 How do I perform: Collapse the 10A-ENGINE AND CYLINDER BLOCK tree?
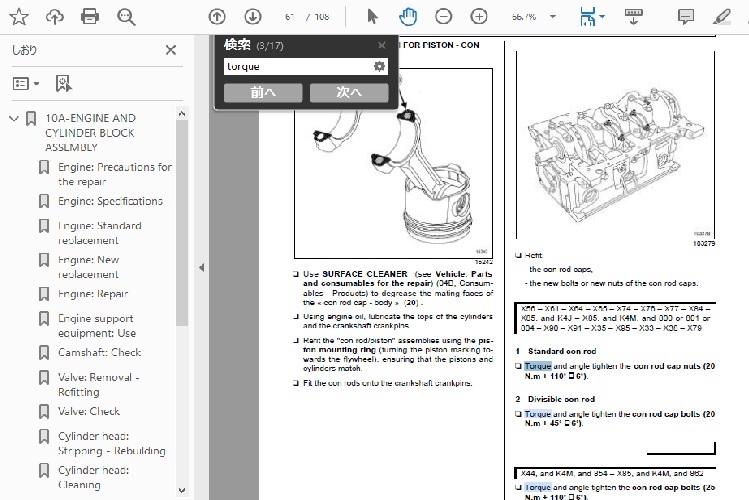click(14, 118)
